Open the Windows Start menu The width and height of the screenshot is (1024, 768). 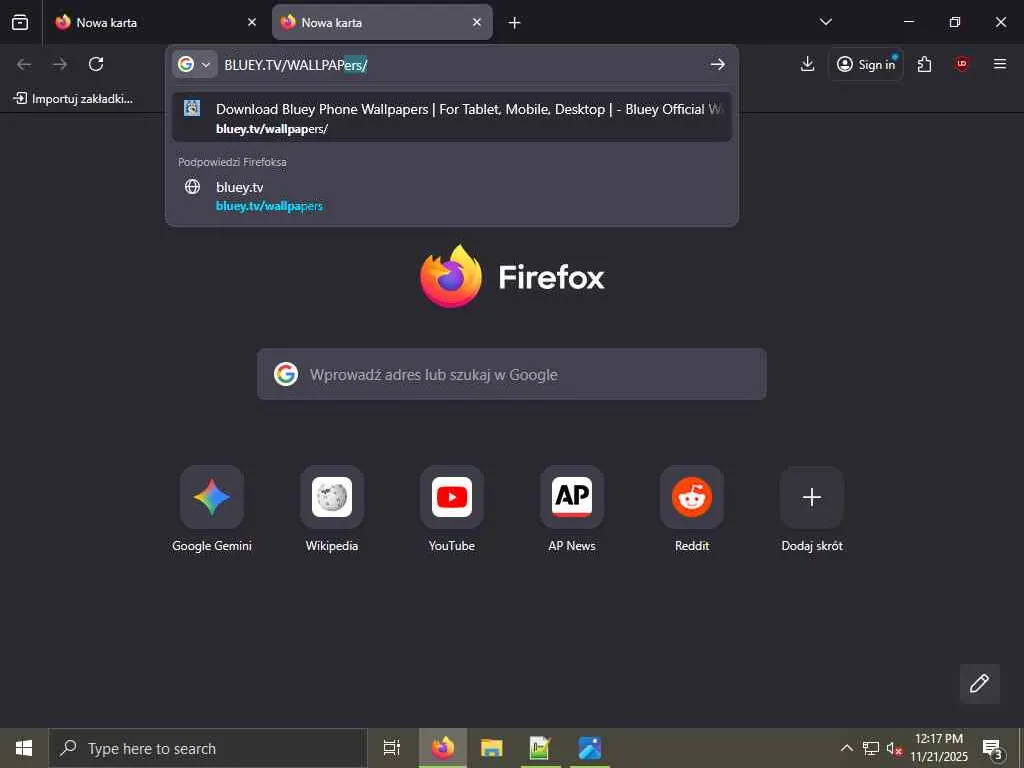[x=24, y=748]
